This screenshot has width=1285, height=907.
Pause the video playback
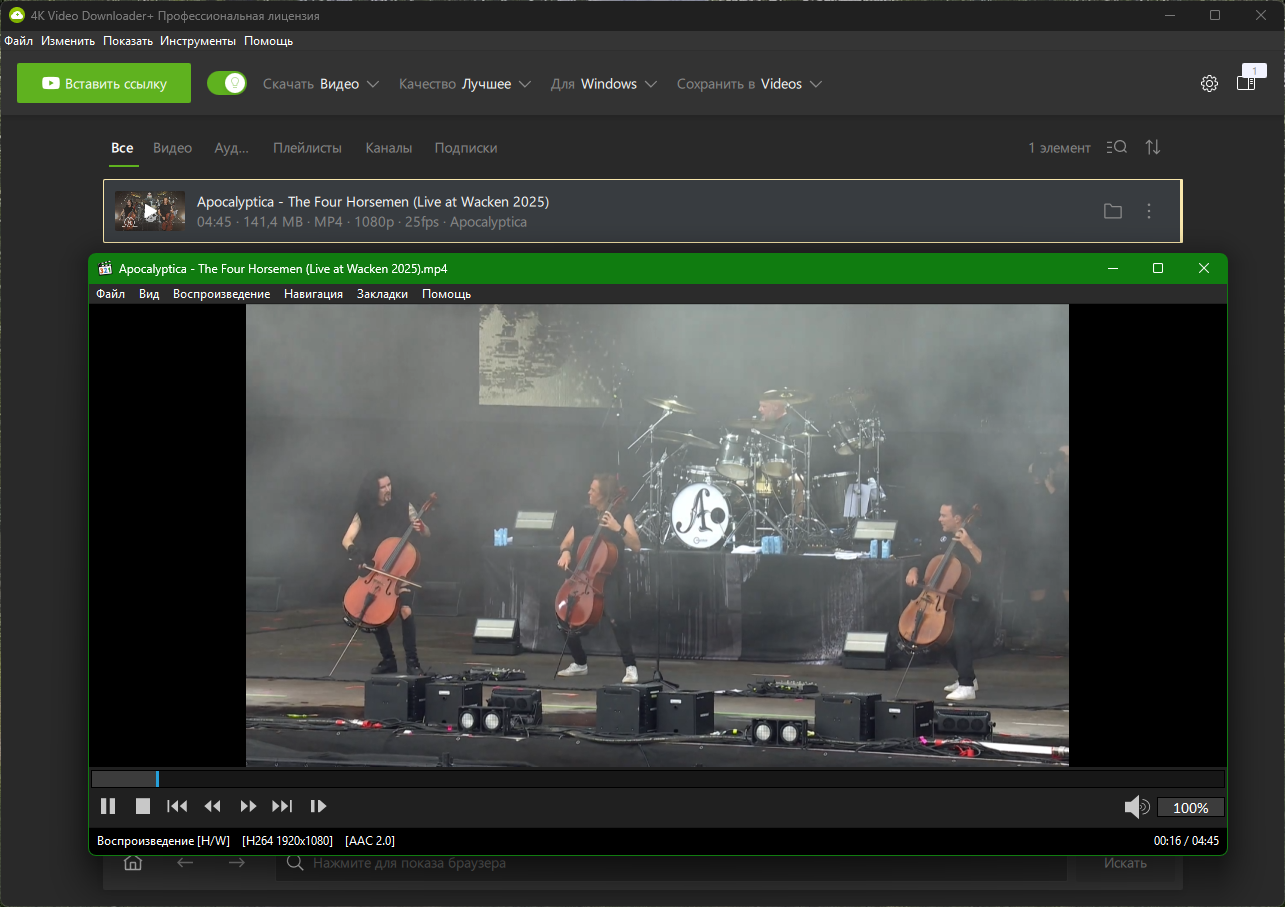(x=108, y=806)
